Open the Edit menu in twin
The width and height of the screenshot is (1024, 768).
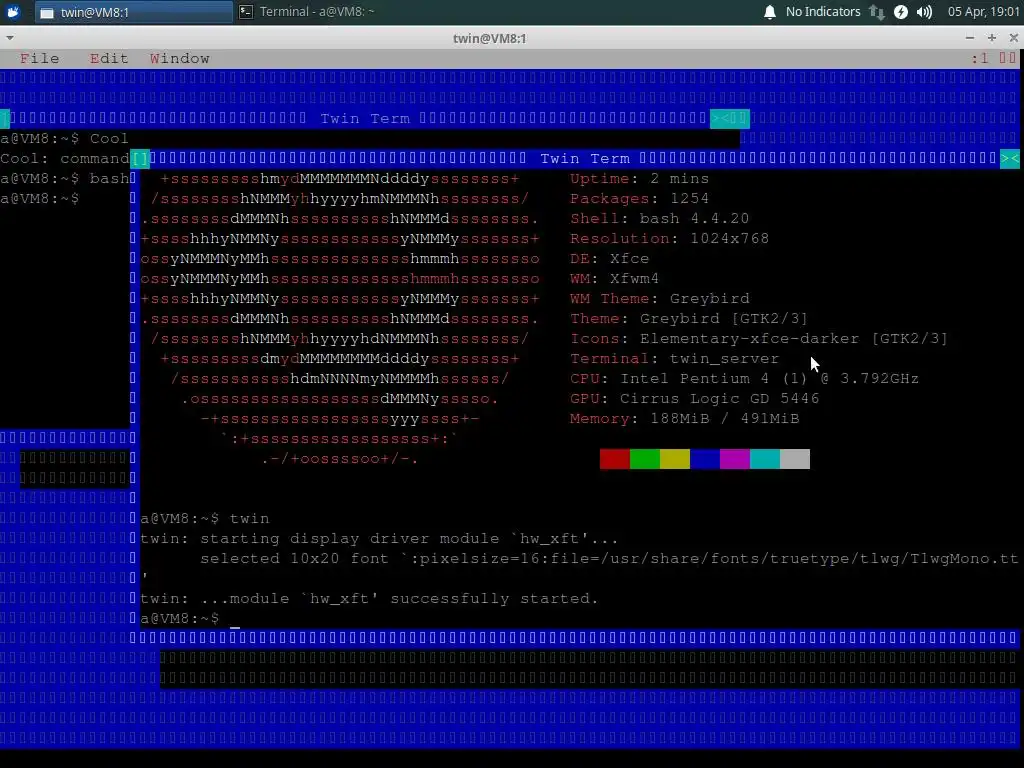pyautogui.click(x=109, y=59)
